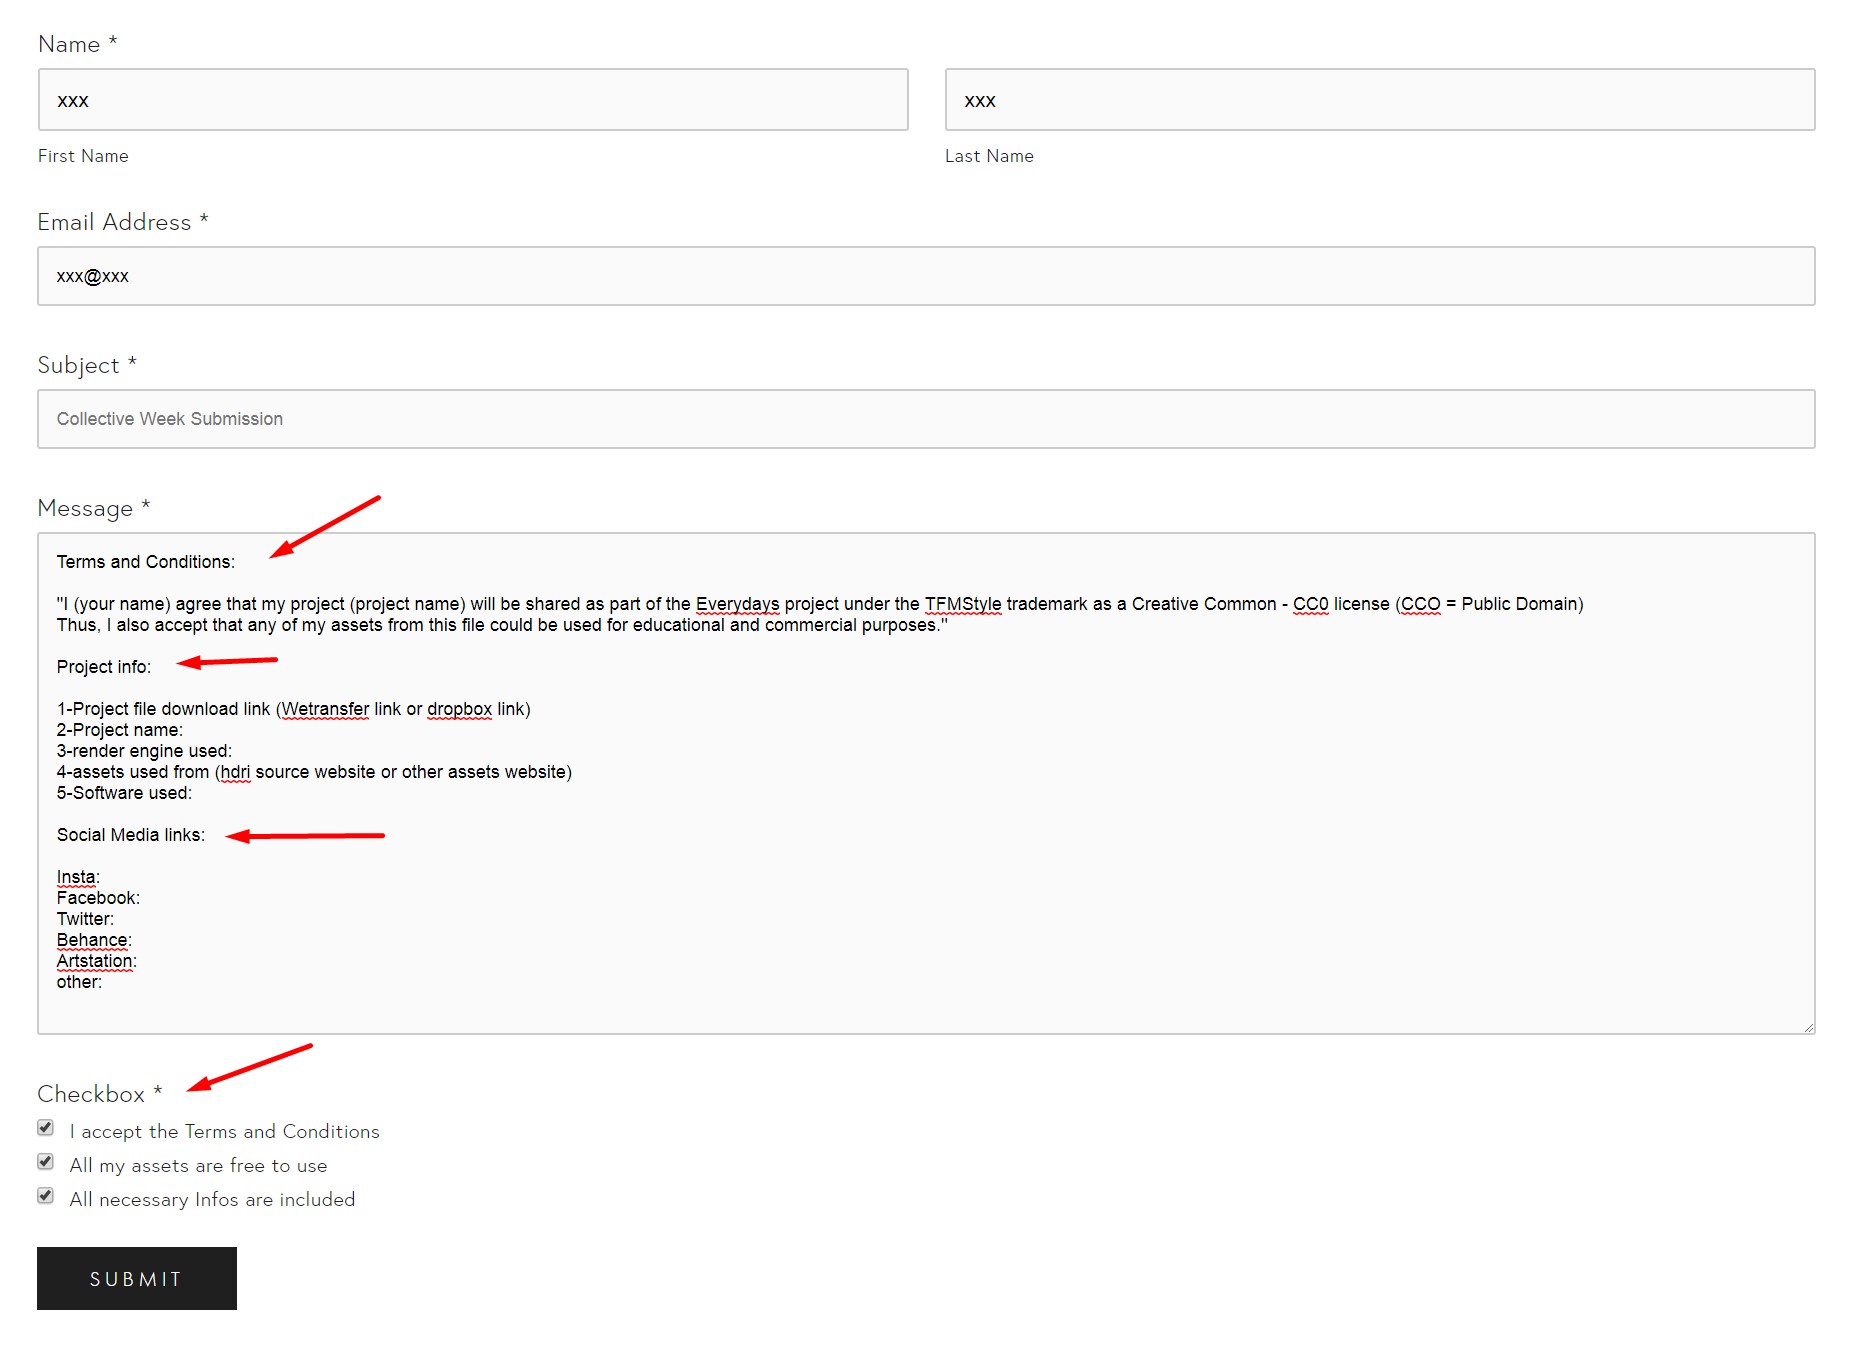This screenshot has height=1352, width=1875.
Task: Click the 'Thus, I also accept' sentence line
Action: pyautogui.click(x=502, y=625)
